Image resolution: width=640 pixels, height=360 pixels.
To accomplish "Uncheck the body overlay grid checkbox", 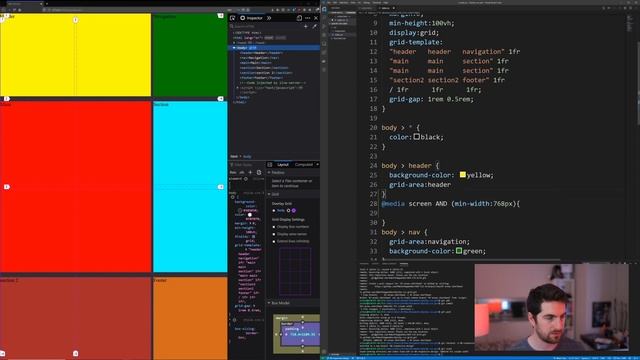I will tap(274, 211).
